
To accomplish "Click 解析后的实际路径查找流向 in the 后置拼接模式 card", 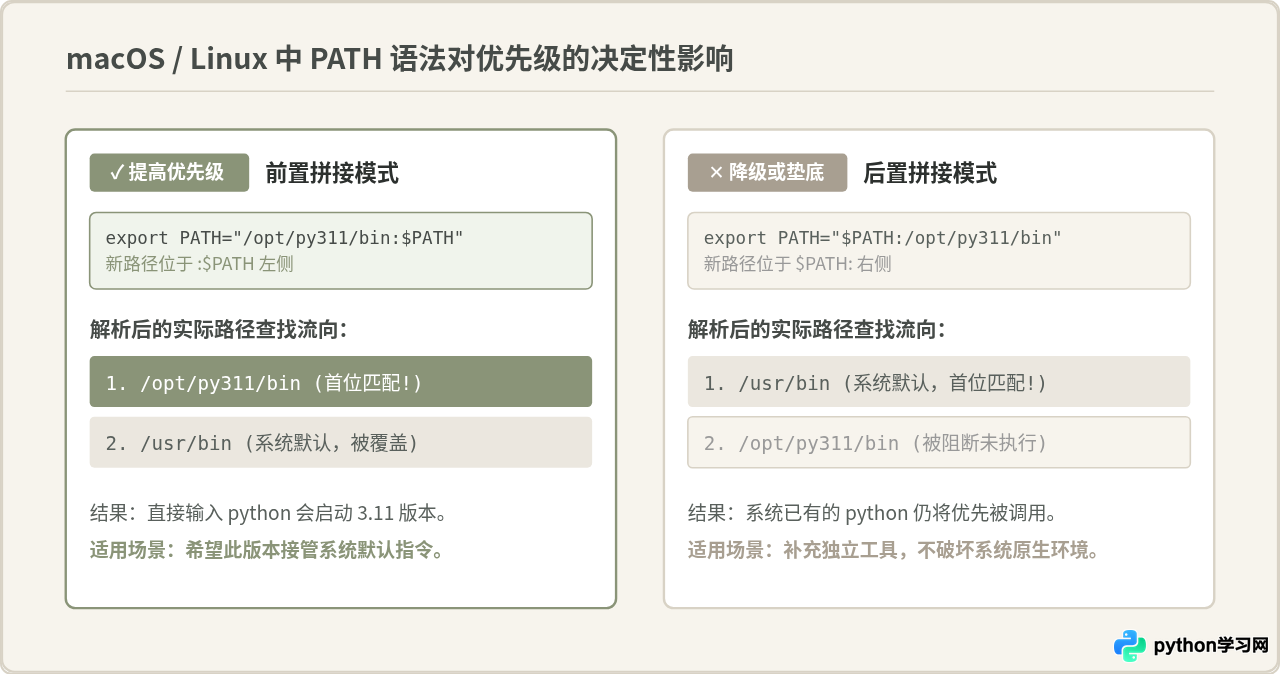I will tap(817, 329).
